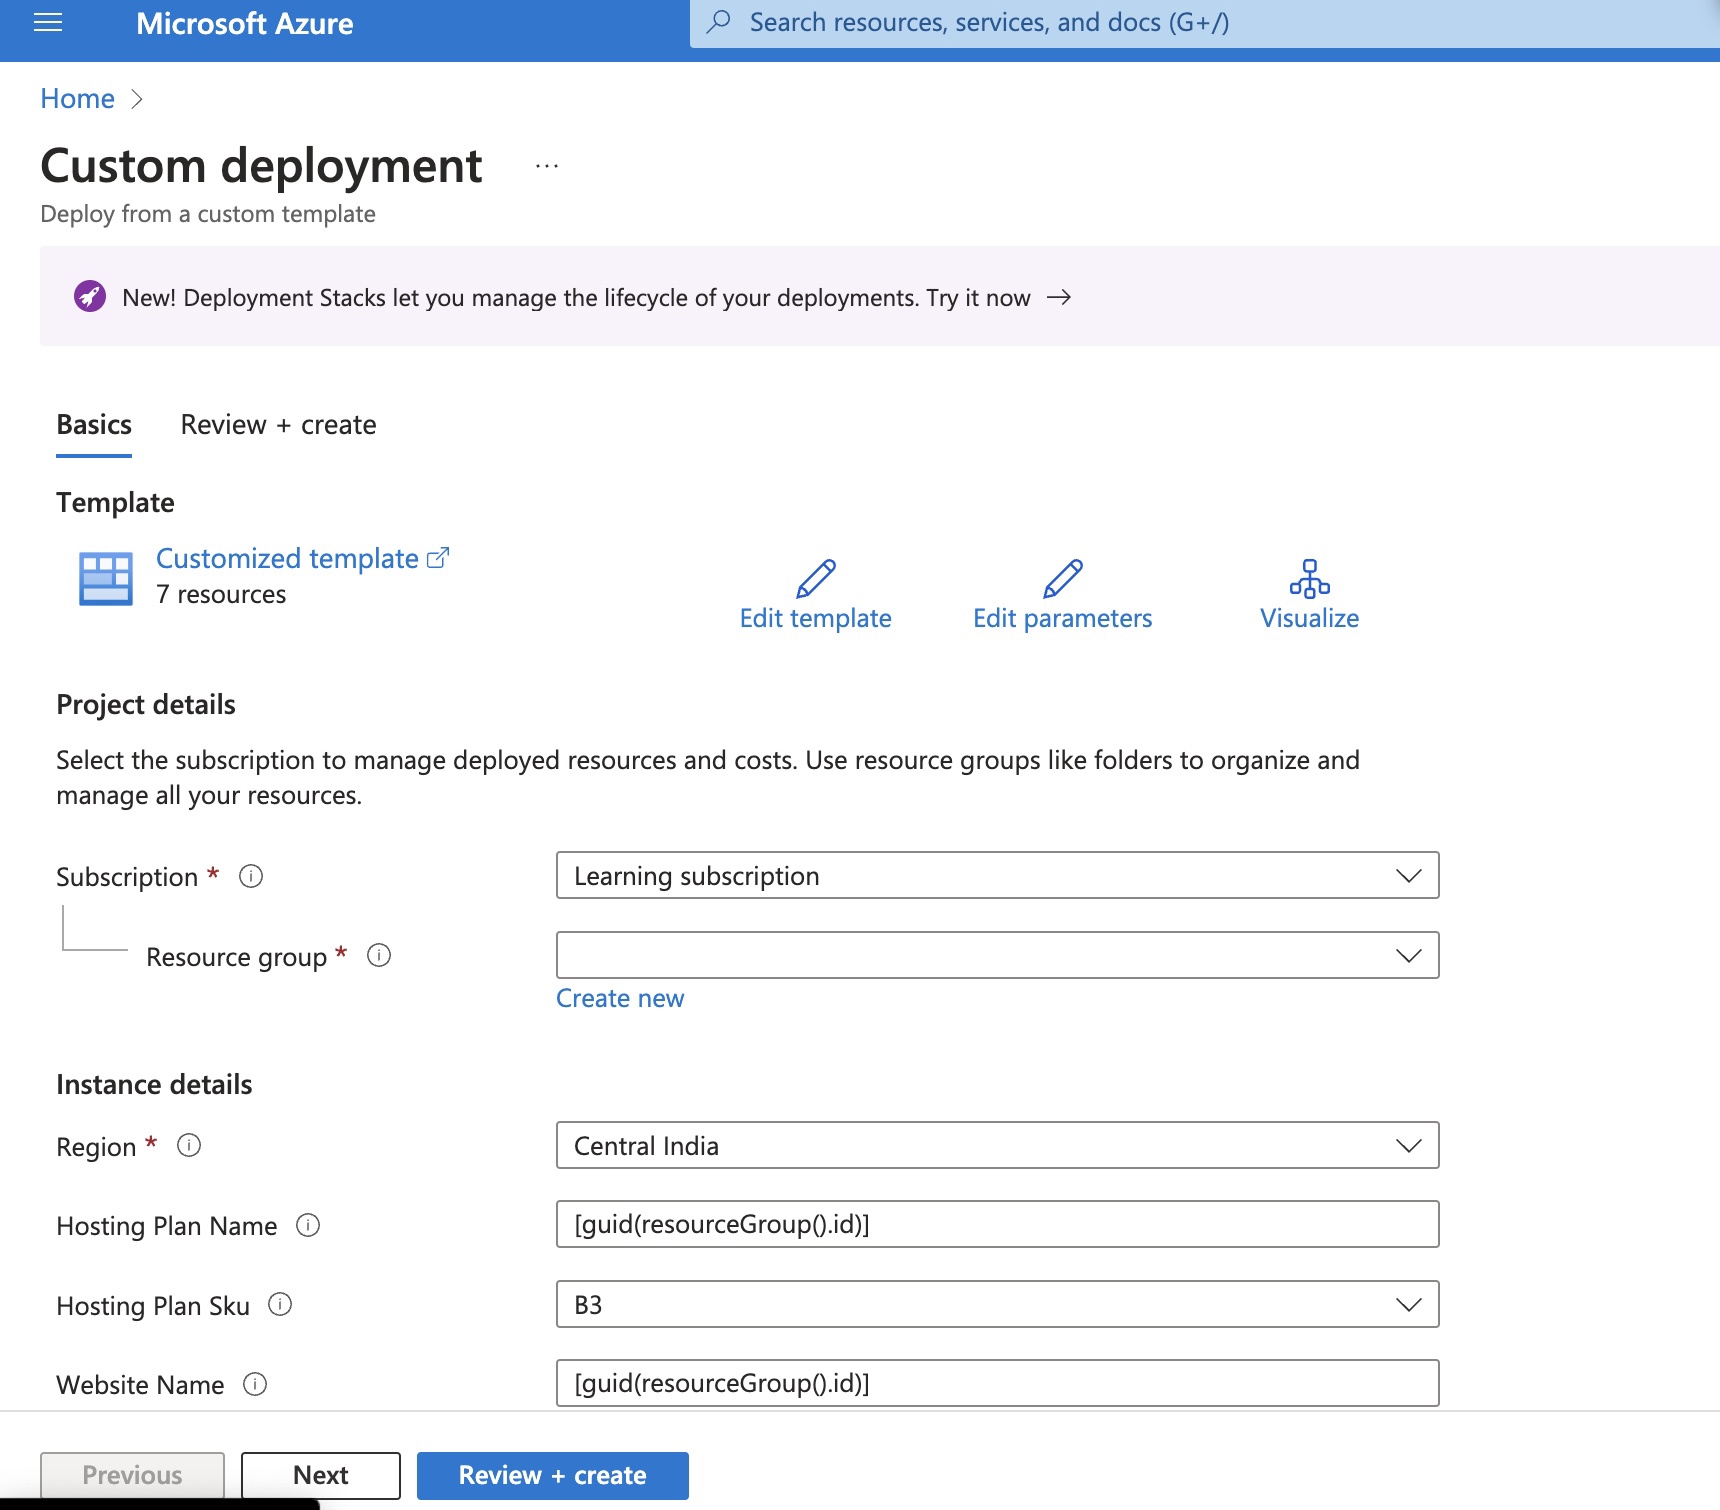The width and height of the screenshot is (1720, 1510).
Task: Show info tooltip for Subscription
Action: [x=251, y=876]
